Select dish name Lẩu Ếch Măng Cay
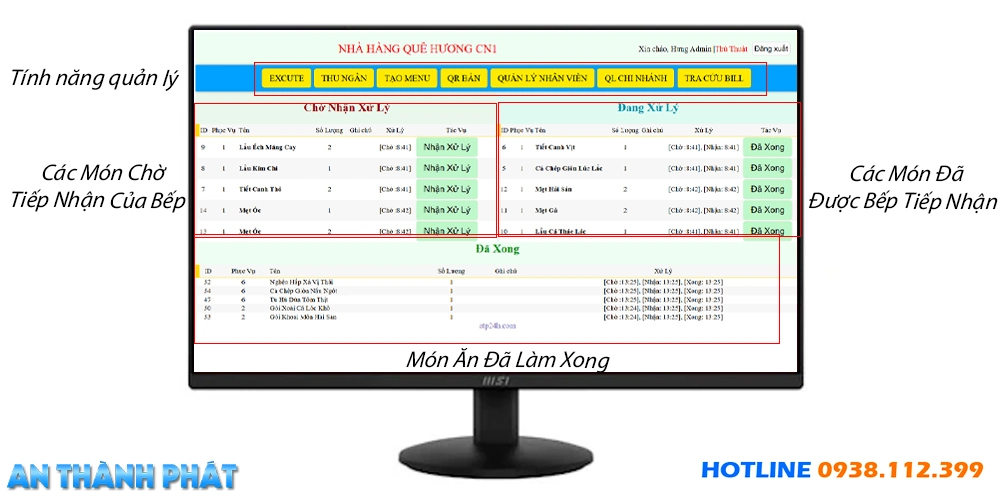This screenshot has width=1000, height=500. pyautogui.click(x=267, y=147)
